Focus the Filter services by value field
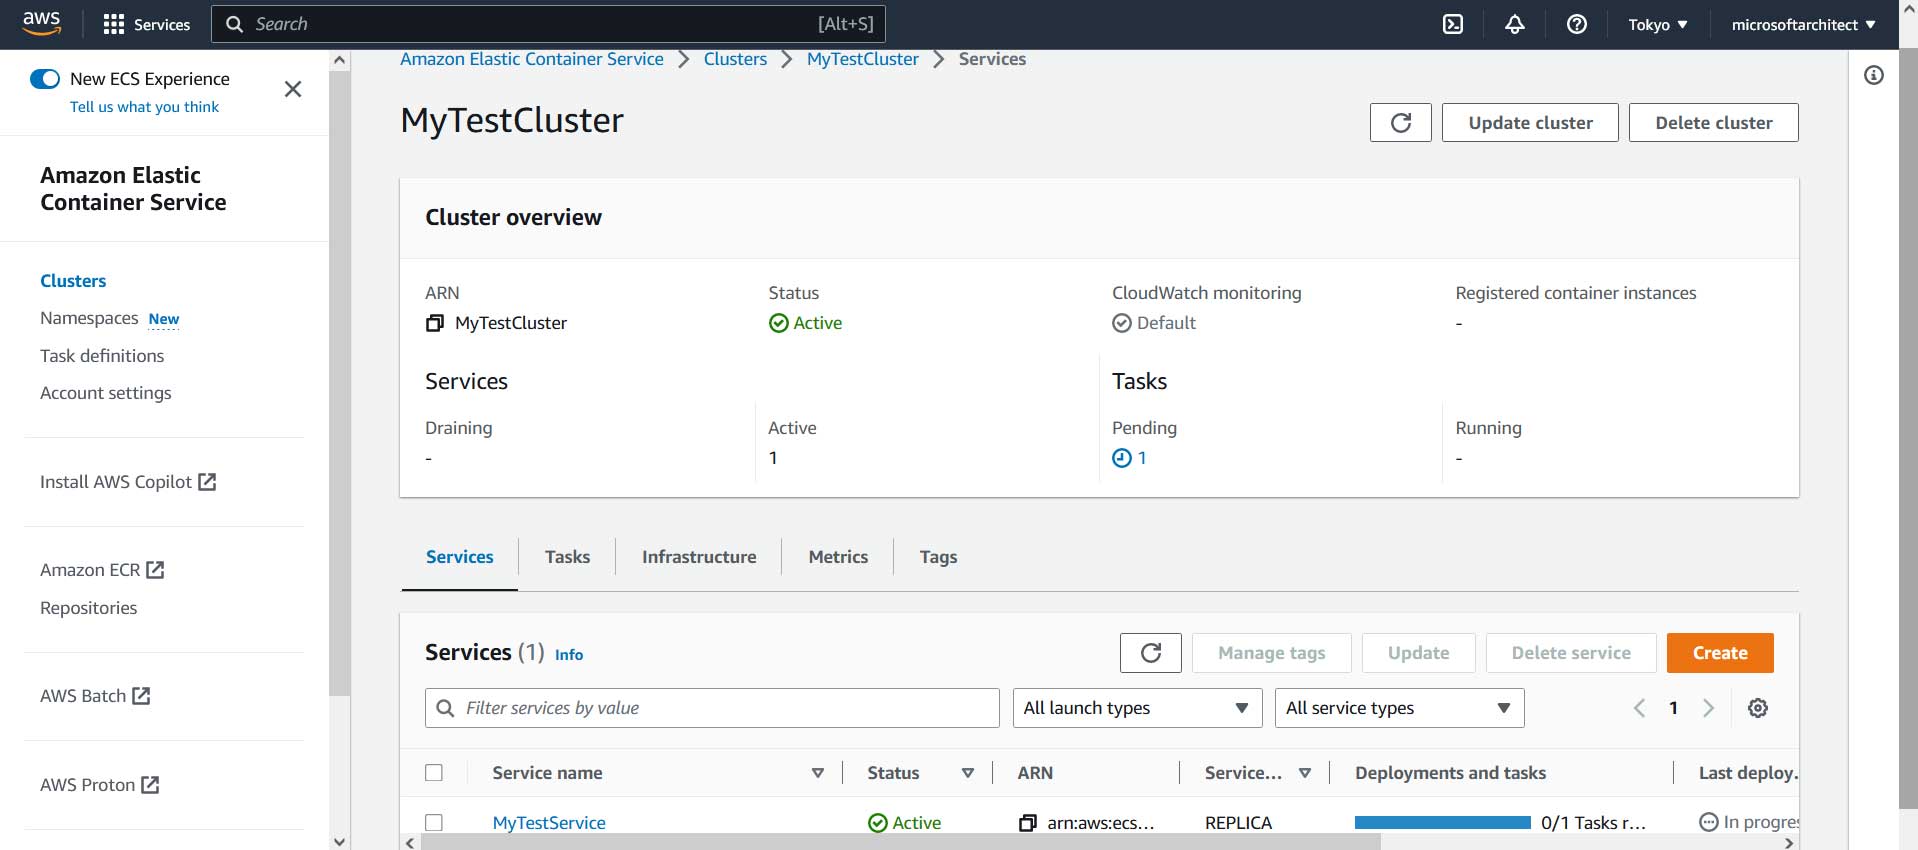The height and width of the screenshot is (850, 1918). 712,708
